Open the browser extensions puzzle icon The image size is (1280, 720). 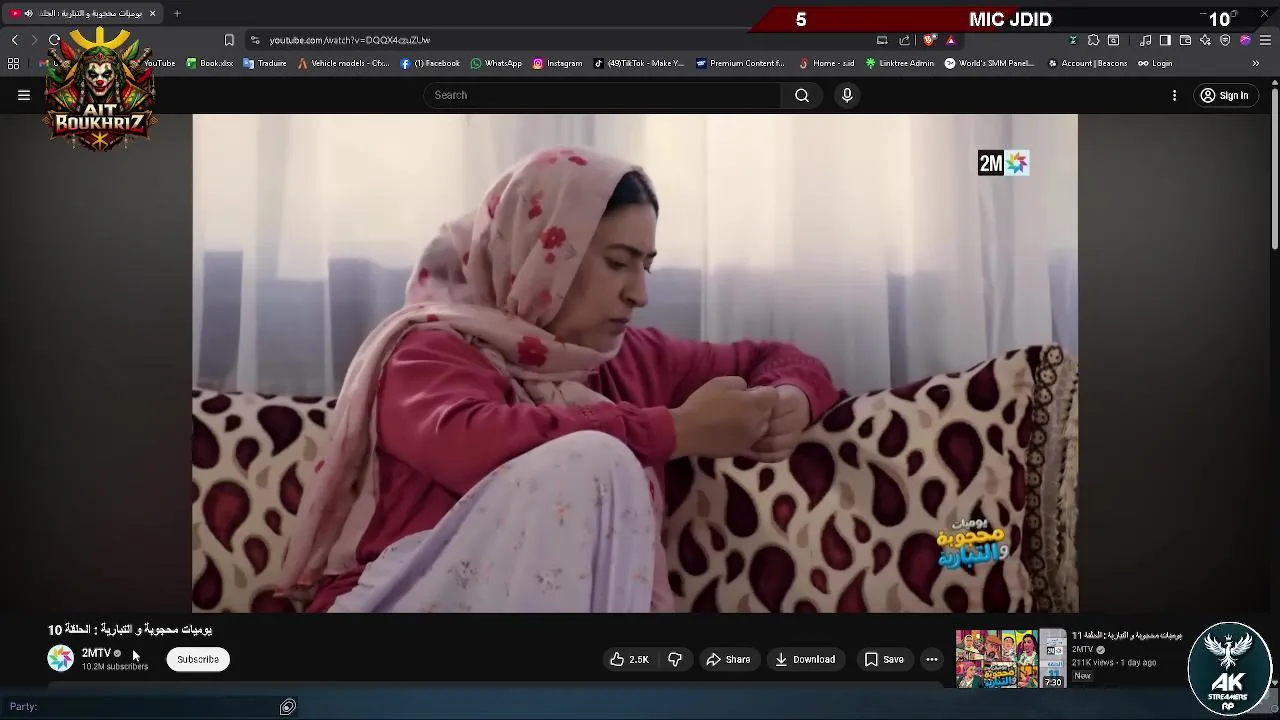point(1093,40)
